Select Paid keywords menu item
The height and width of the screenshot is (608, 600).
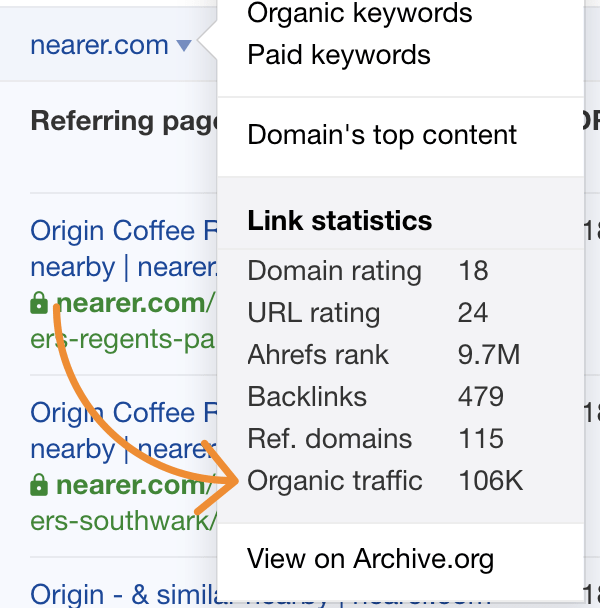(339, 55)
